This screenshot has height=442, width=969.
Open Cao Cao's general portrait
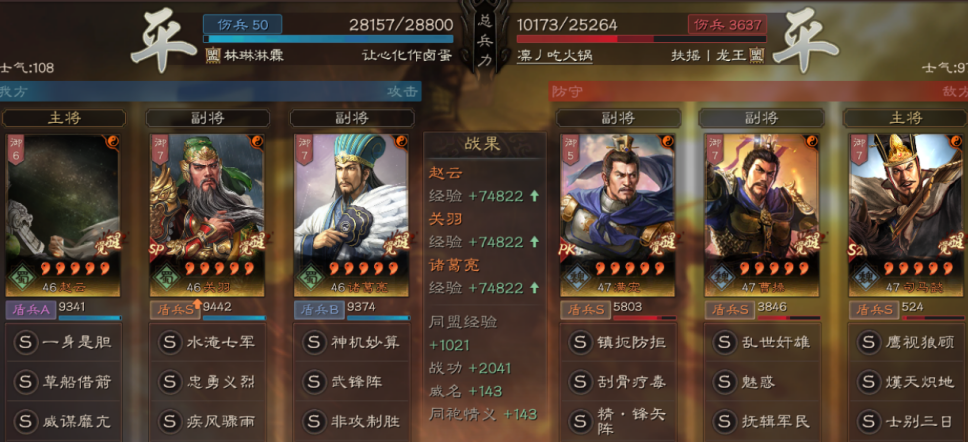click(x=762, y=215)
